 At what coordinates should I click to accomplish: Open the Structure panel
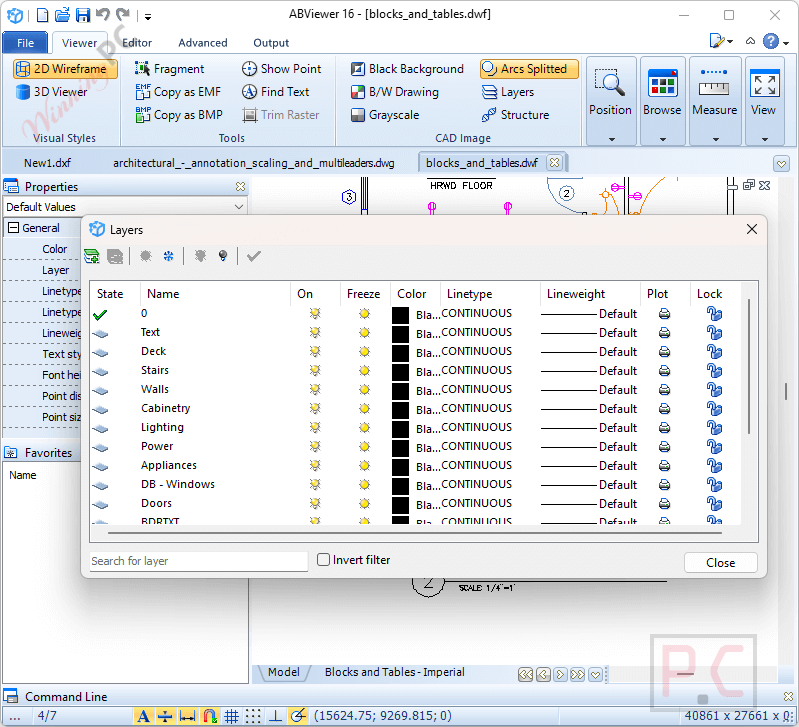tap(515, 115)
